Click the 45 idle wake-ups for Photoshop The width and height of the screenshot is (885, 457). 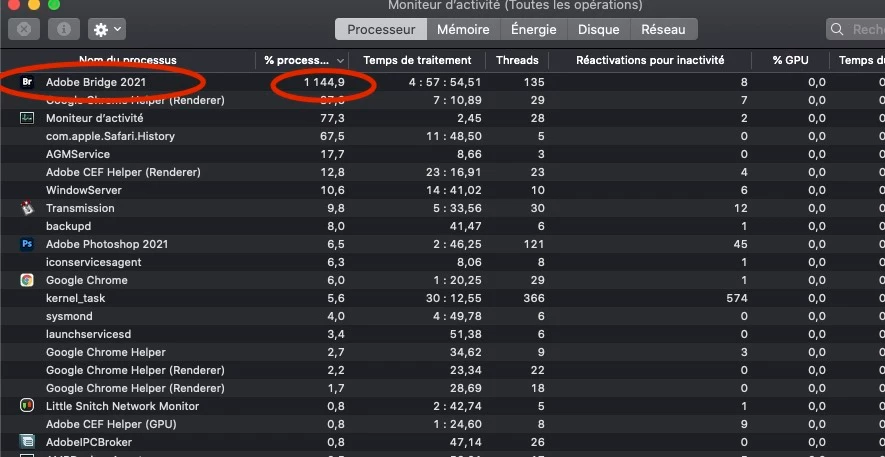741,244
